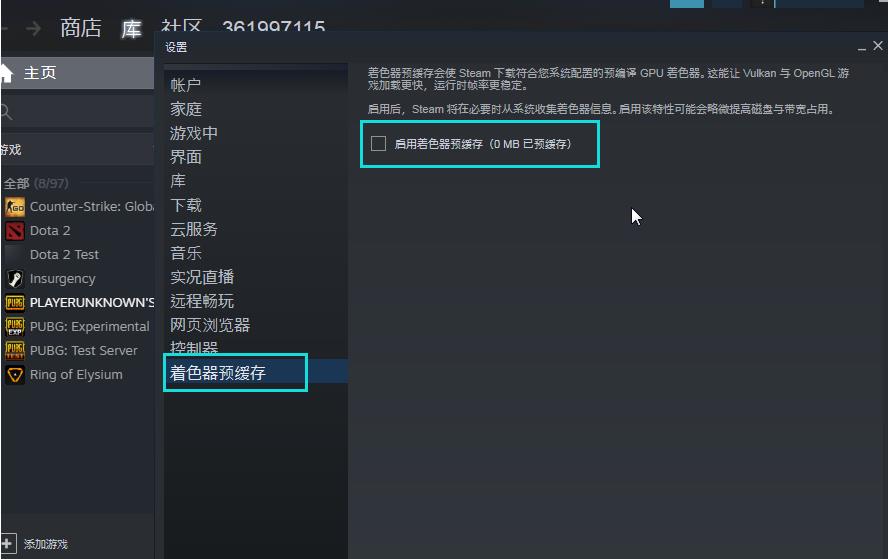Select PUBG: Test Server name in list

click(x=83, y=351)
